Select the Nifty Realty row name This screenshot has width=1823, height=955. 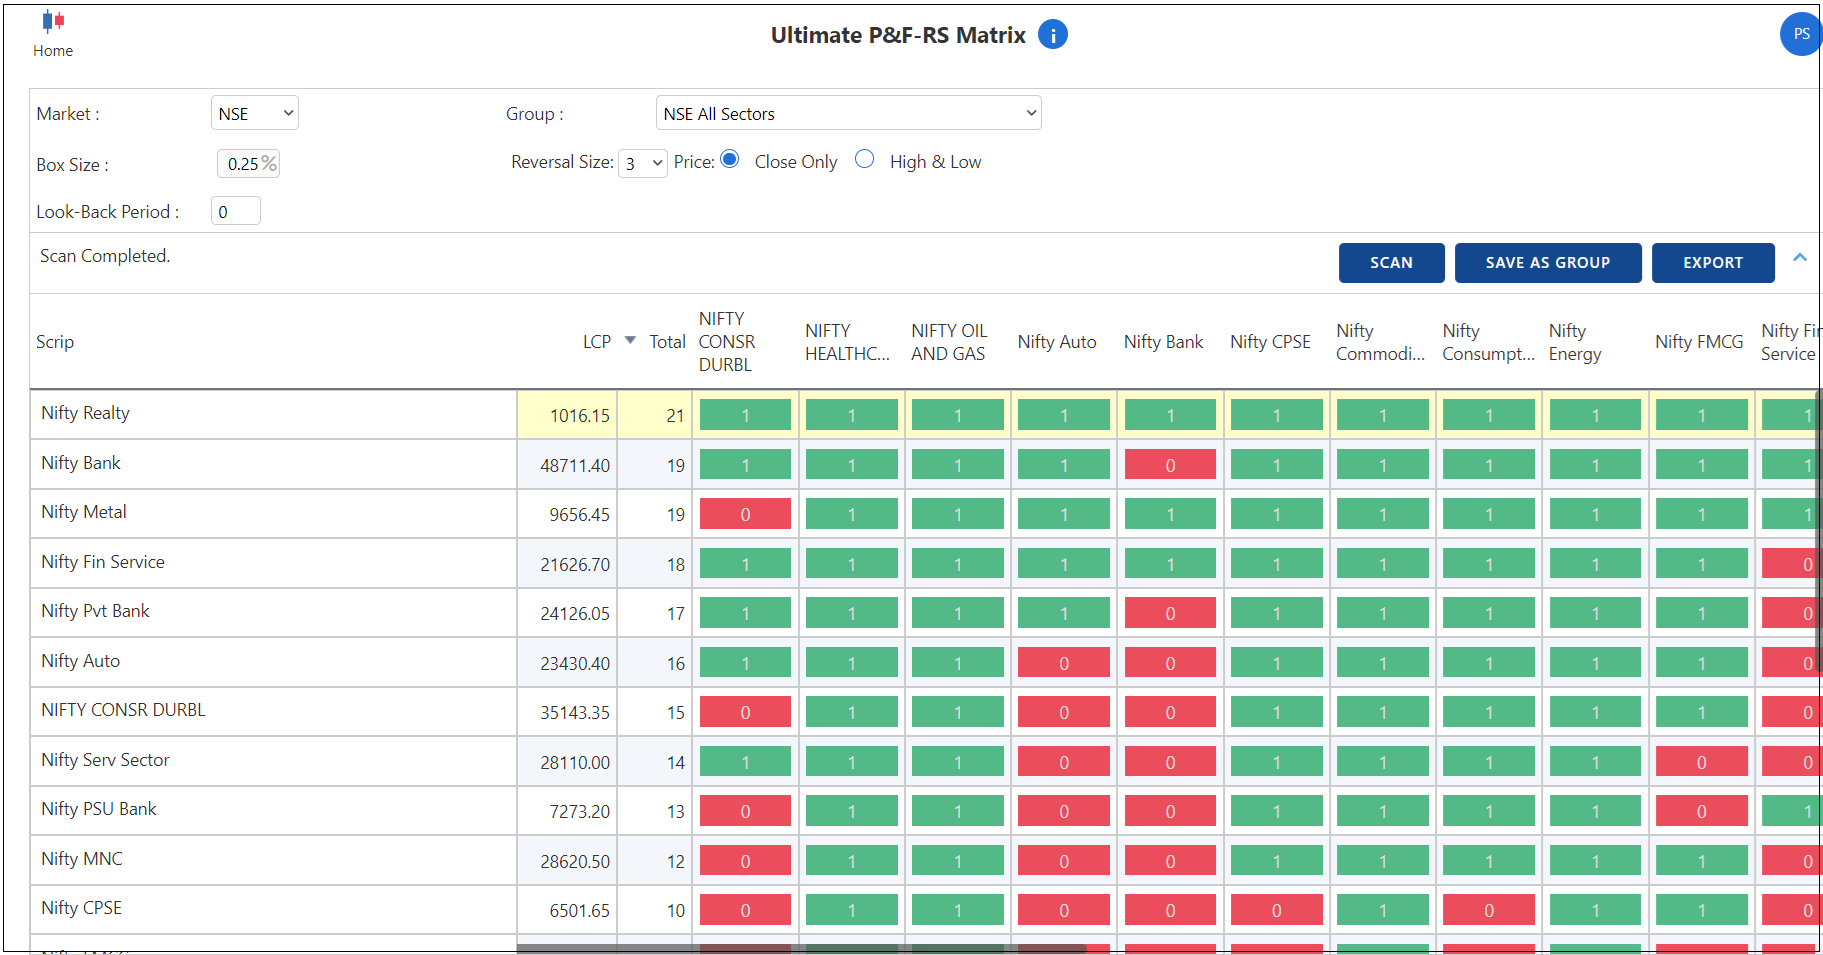tap(86, 413)
